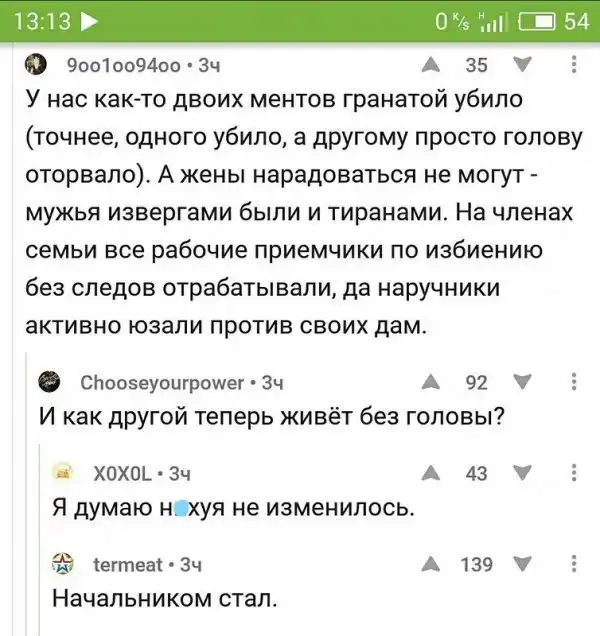Tap the termeat username
The width and height of the screenshot is (600, 636).
[x=125, y=566]
